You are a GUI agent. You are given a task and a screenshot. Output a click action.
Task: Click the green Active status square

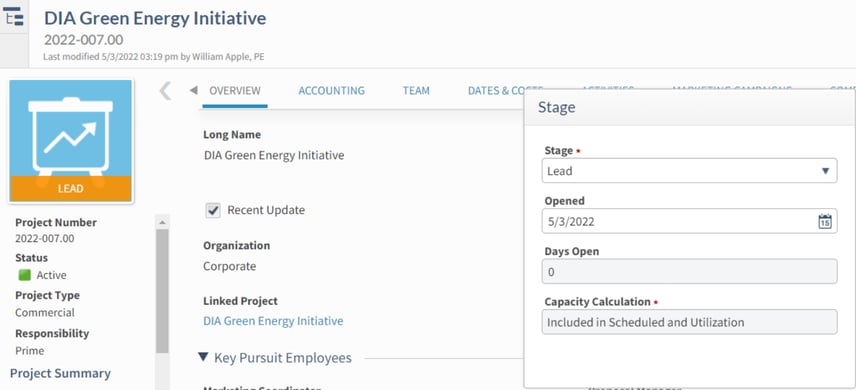coord(25,275)
